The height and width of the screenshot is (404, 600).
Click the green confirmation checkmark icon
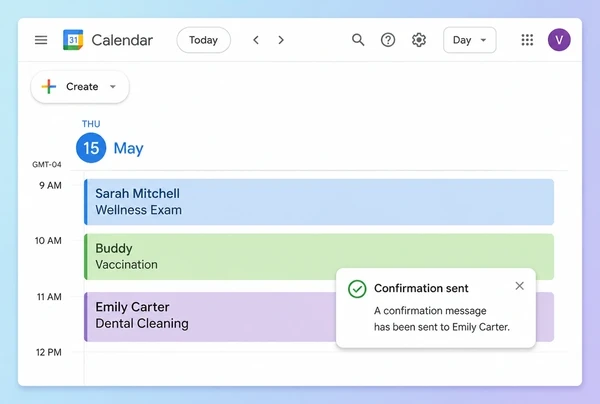point(357,289)
